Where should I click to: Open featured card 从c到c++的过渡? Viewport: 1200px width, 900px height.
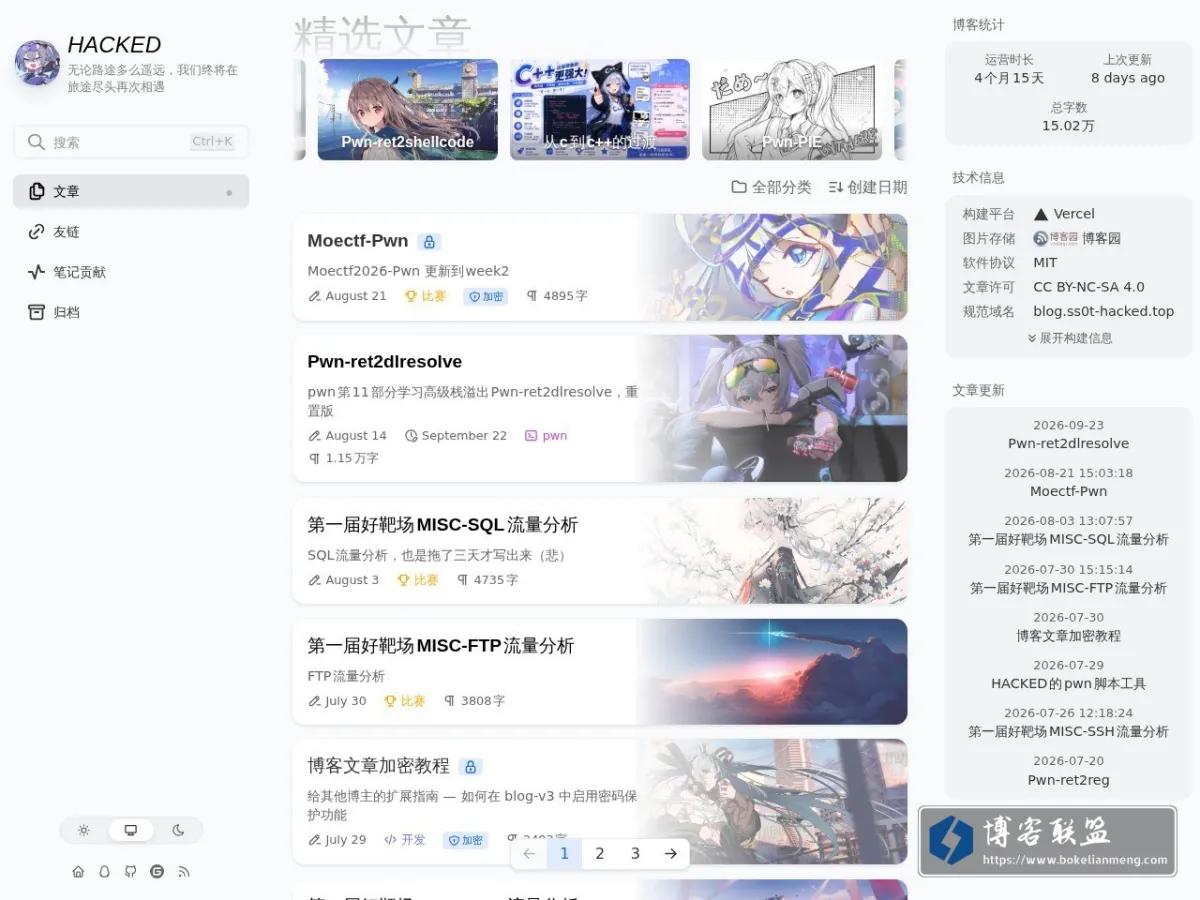click(x=600, y=109)
